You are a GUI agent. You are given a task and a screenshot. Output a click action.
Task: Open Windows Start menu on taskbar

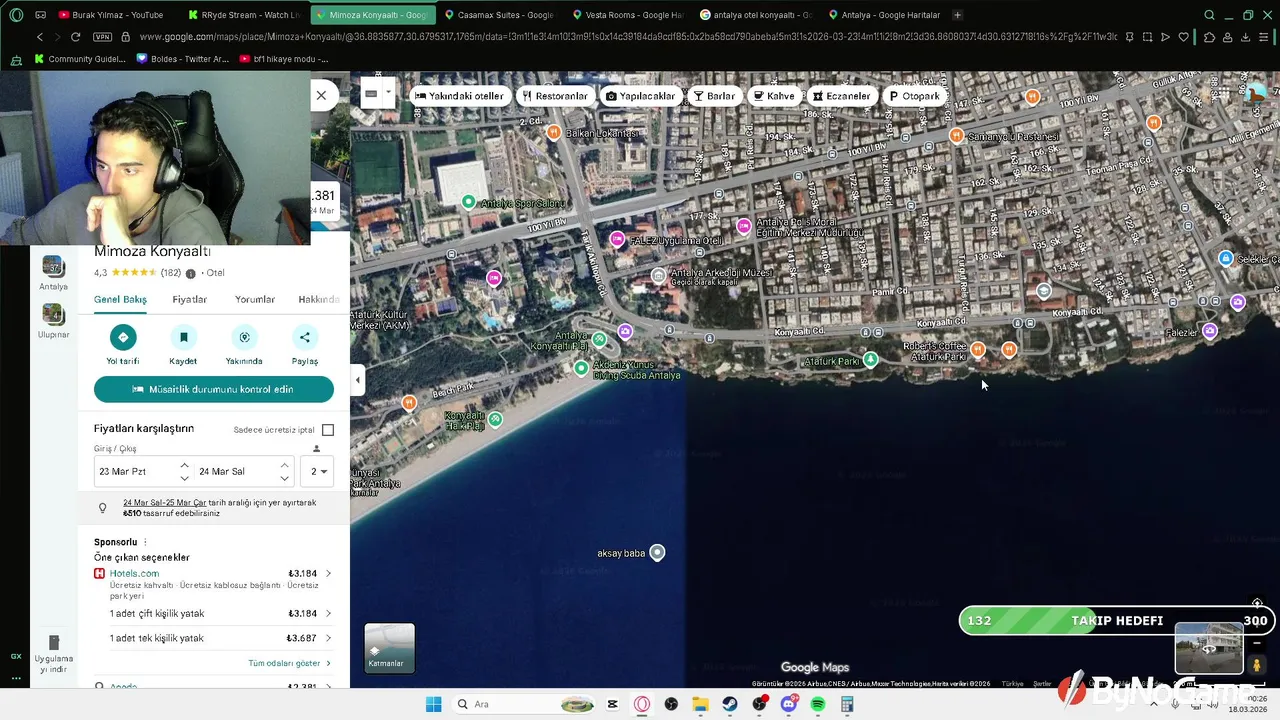(433, 704)
